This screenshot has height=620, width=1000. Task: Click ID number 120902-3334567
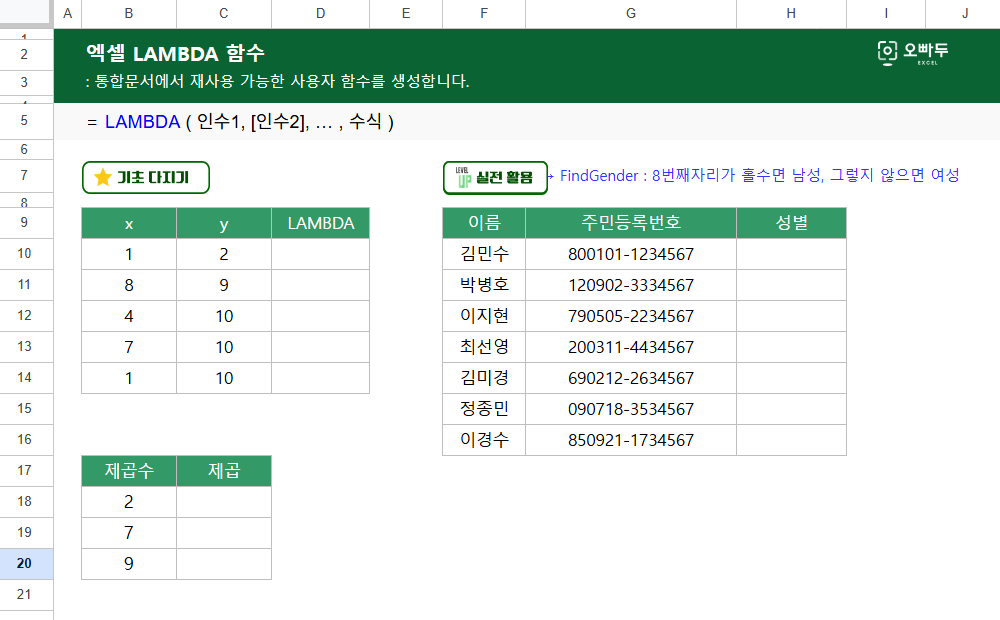point(631,285)
